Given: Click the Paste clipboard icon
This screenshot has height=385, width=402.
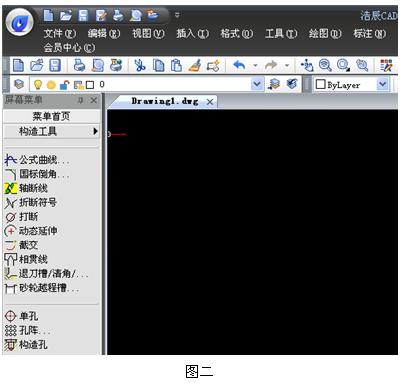Looking at the screenshot, I should tap(176, 65).
